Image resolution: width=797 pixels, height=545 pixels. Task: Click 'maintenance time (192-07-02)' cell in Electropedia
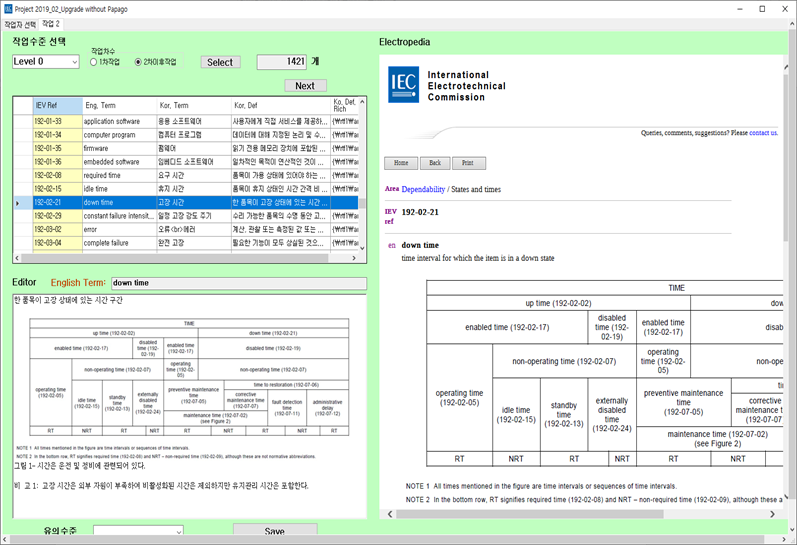coord(717,439)
